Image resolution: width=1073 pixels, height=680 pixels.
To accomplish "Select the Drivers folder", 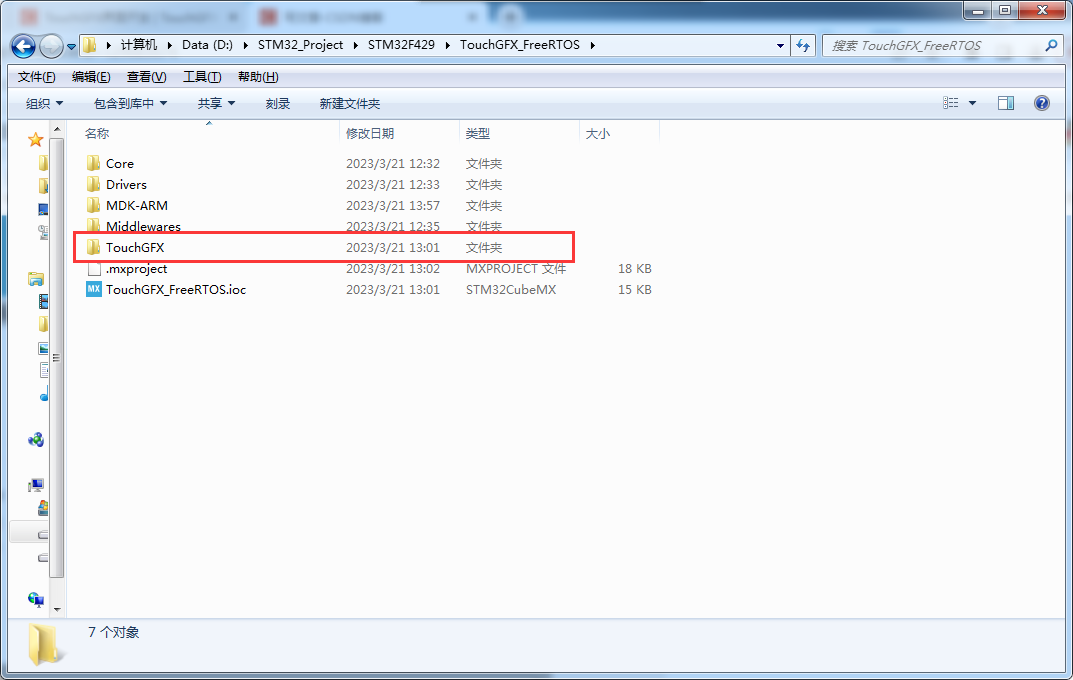I will coord(126,185).
